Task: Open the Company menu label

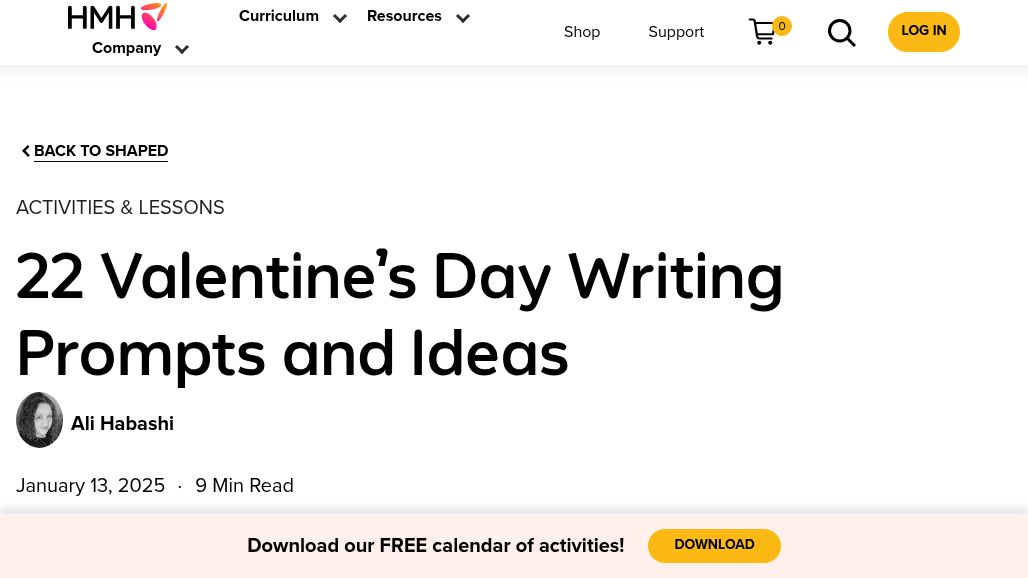Action: [126, 49]
